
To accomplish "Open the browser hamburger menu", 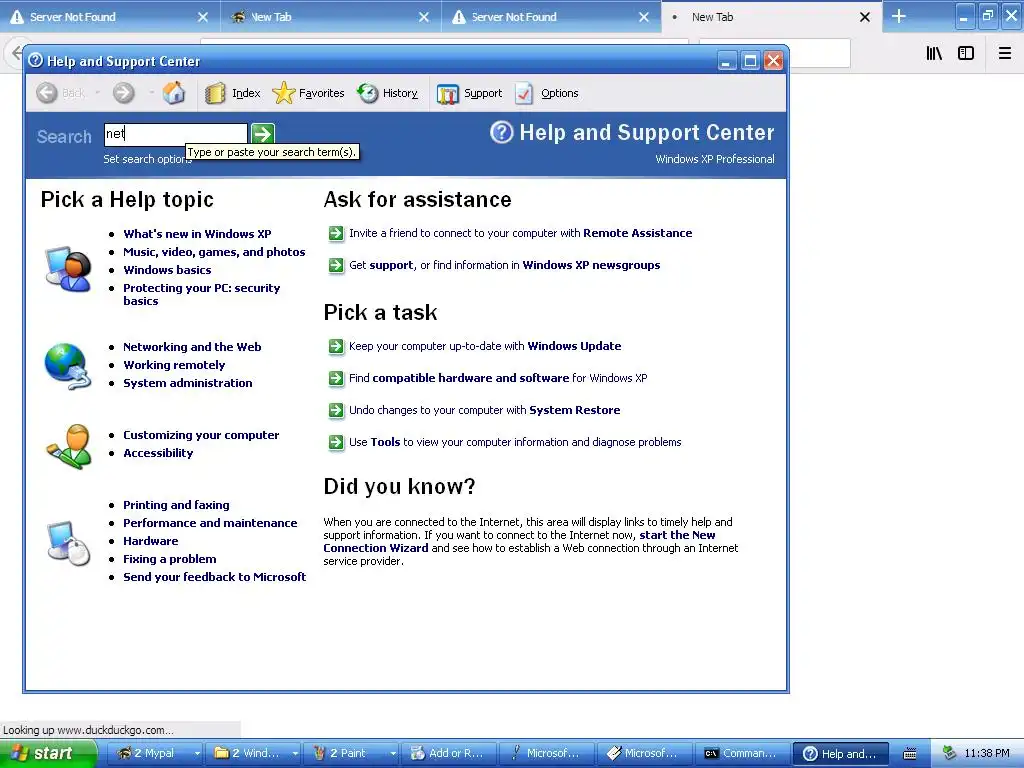I will 1005,53.
